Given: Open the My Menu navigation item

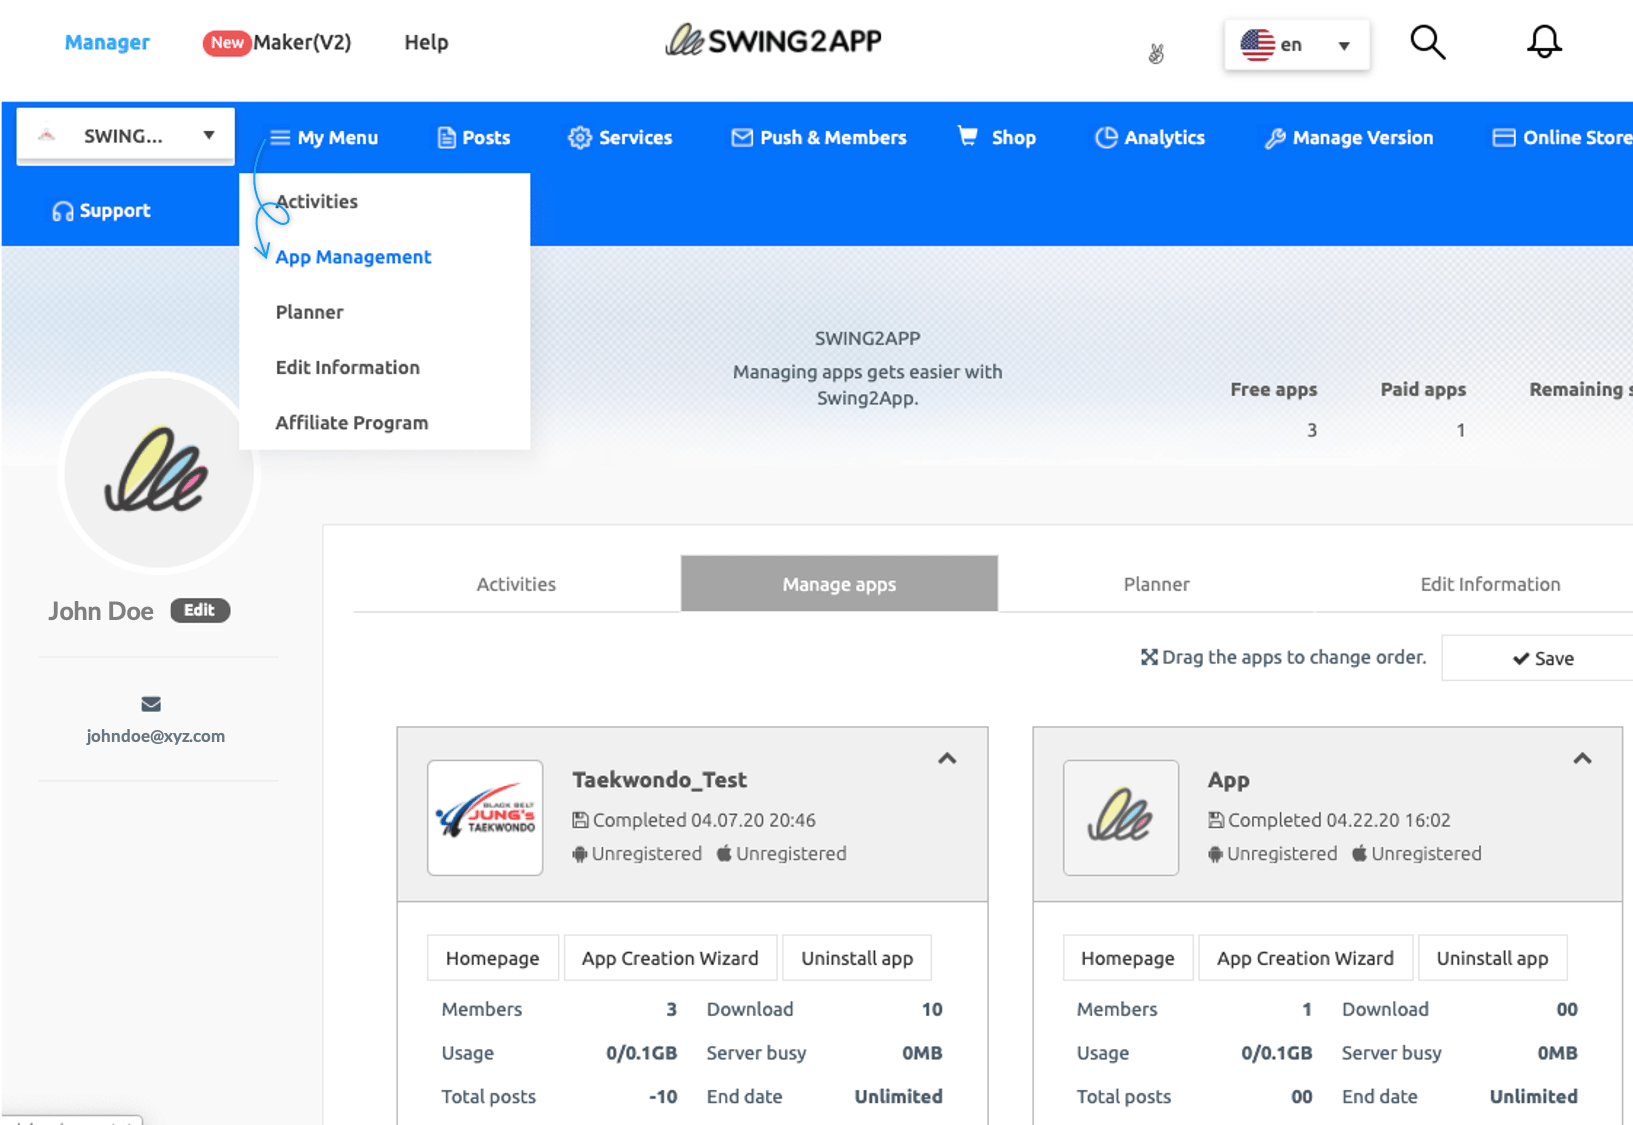Looking at the screenshot, I should [324, 138].
